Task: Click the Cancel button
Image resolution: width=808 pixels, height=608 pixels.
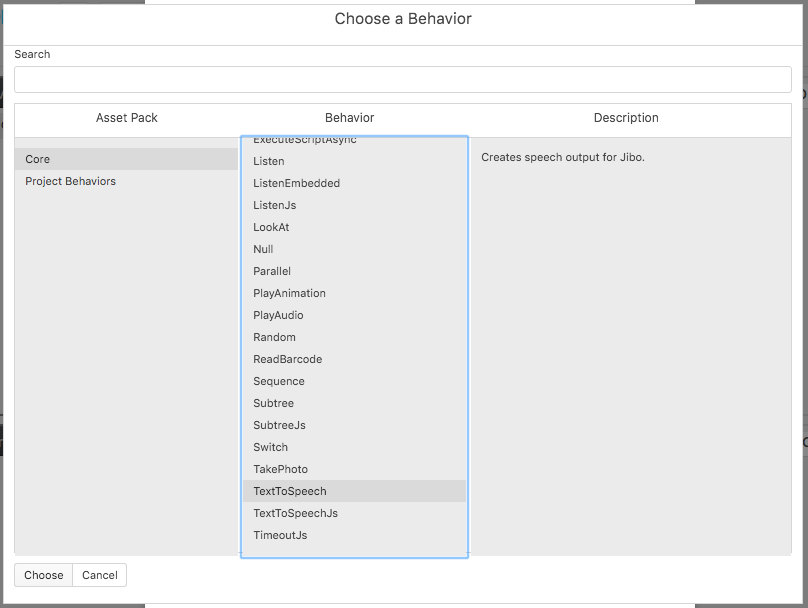Action: [x=100, y=575]
